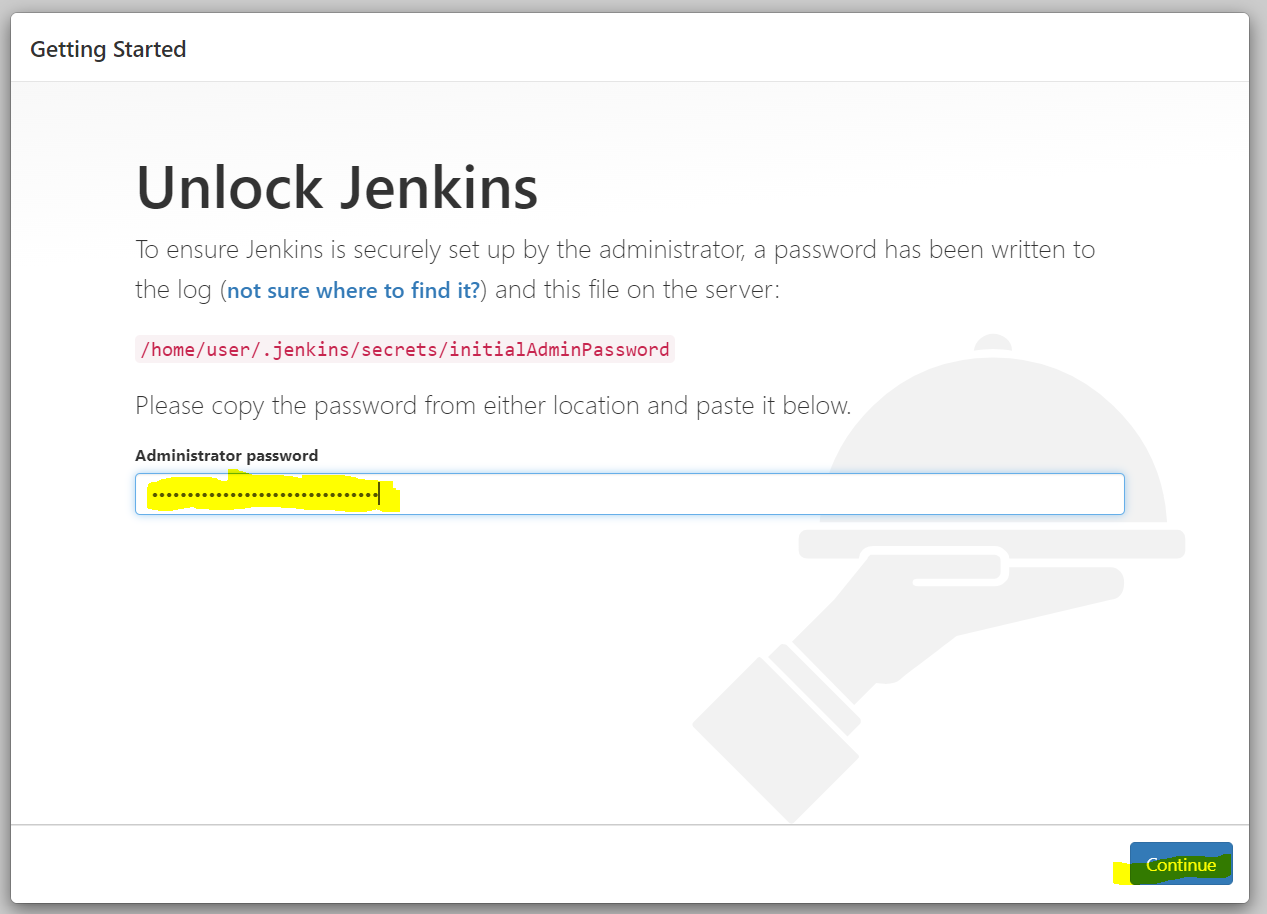1267x914 pixels.
Task: Click the Continue button
Action: (x=1181, y=864)
